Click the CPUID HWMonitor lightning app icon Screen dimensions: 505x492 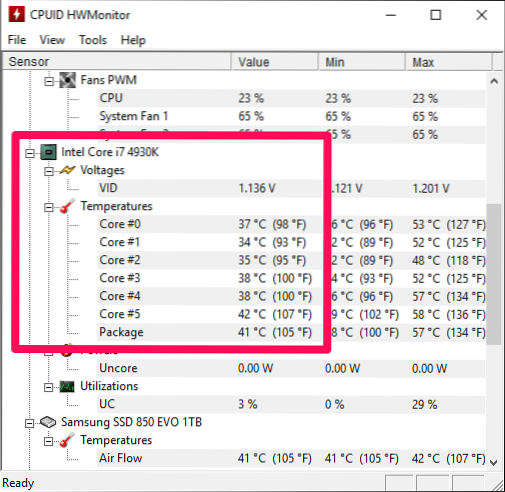point(16,15)
